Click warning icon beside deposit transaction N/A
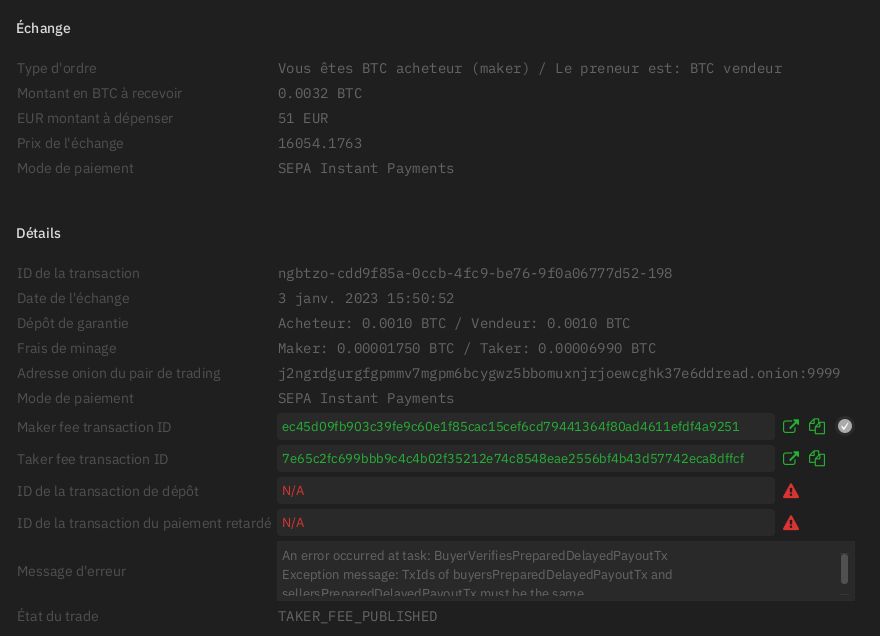880x636 pixels. coord(791,491)
